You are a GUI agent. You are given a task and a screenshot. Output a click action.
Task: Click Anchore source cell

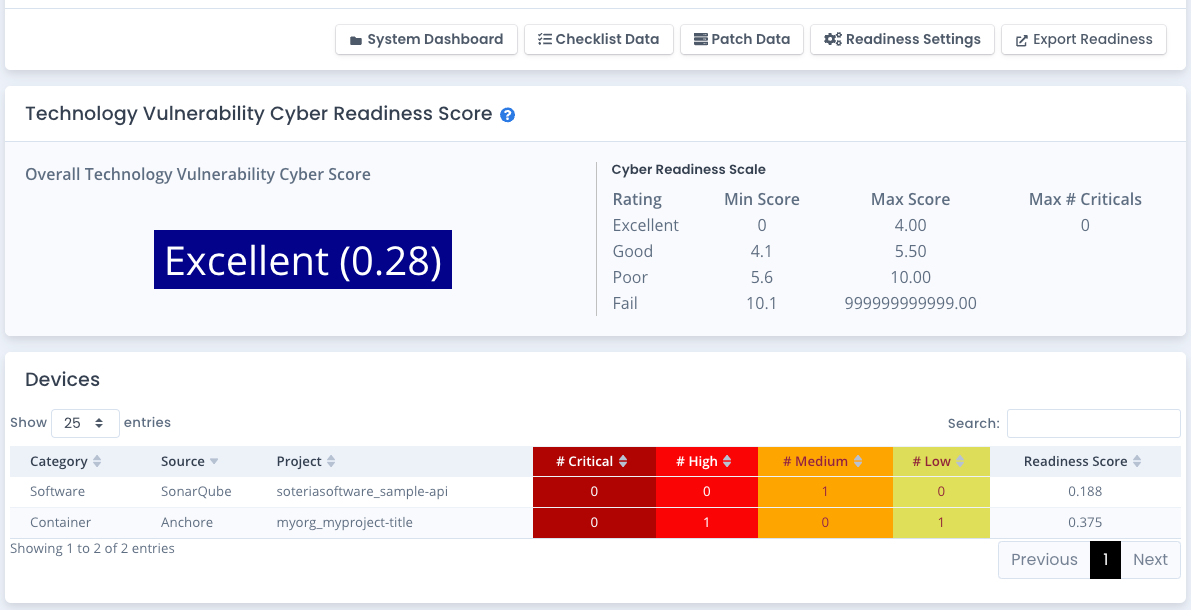click(x=187, y=523)
